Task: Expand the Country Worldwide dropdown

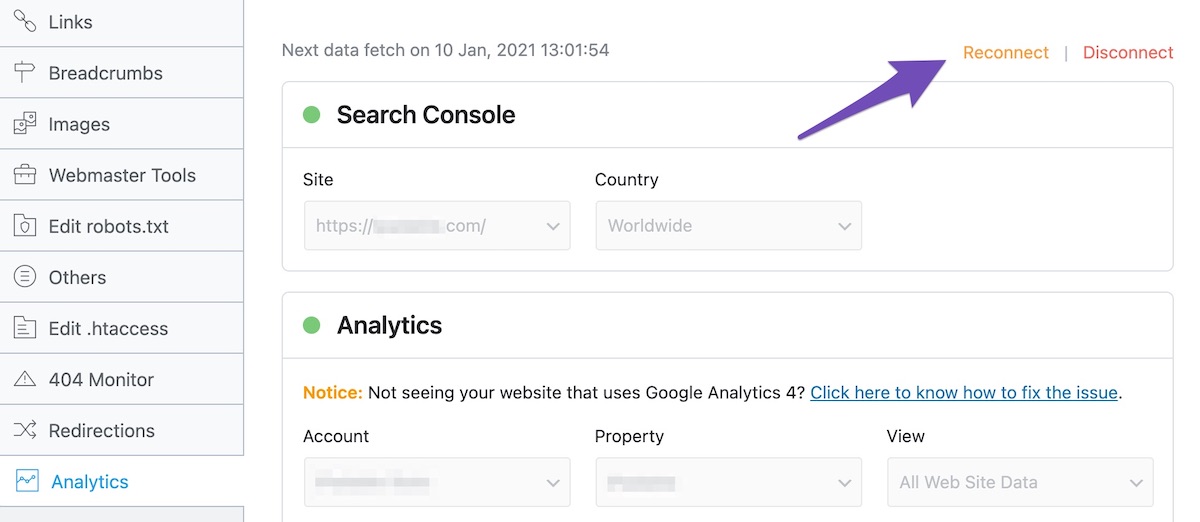Action: [x=728, y=226]
